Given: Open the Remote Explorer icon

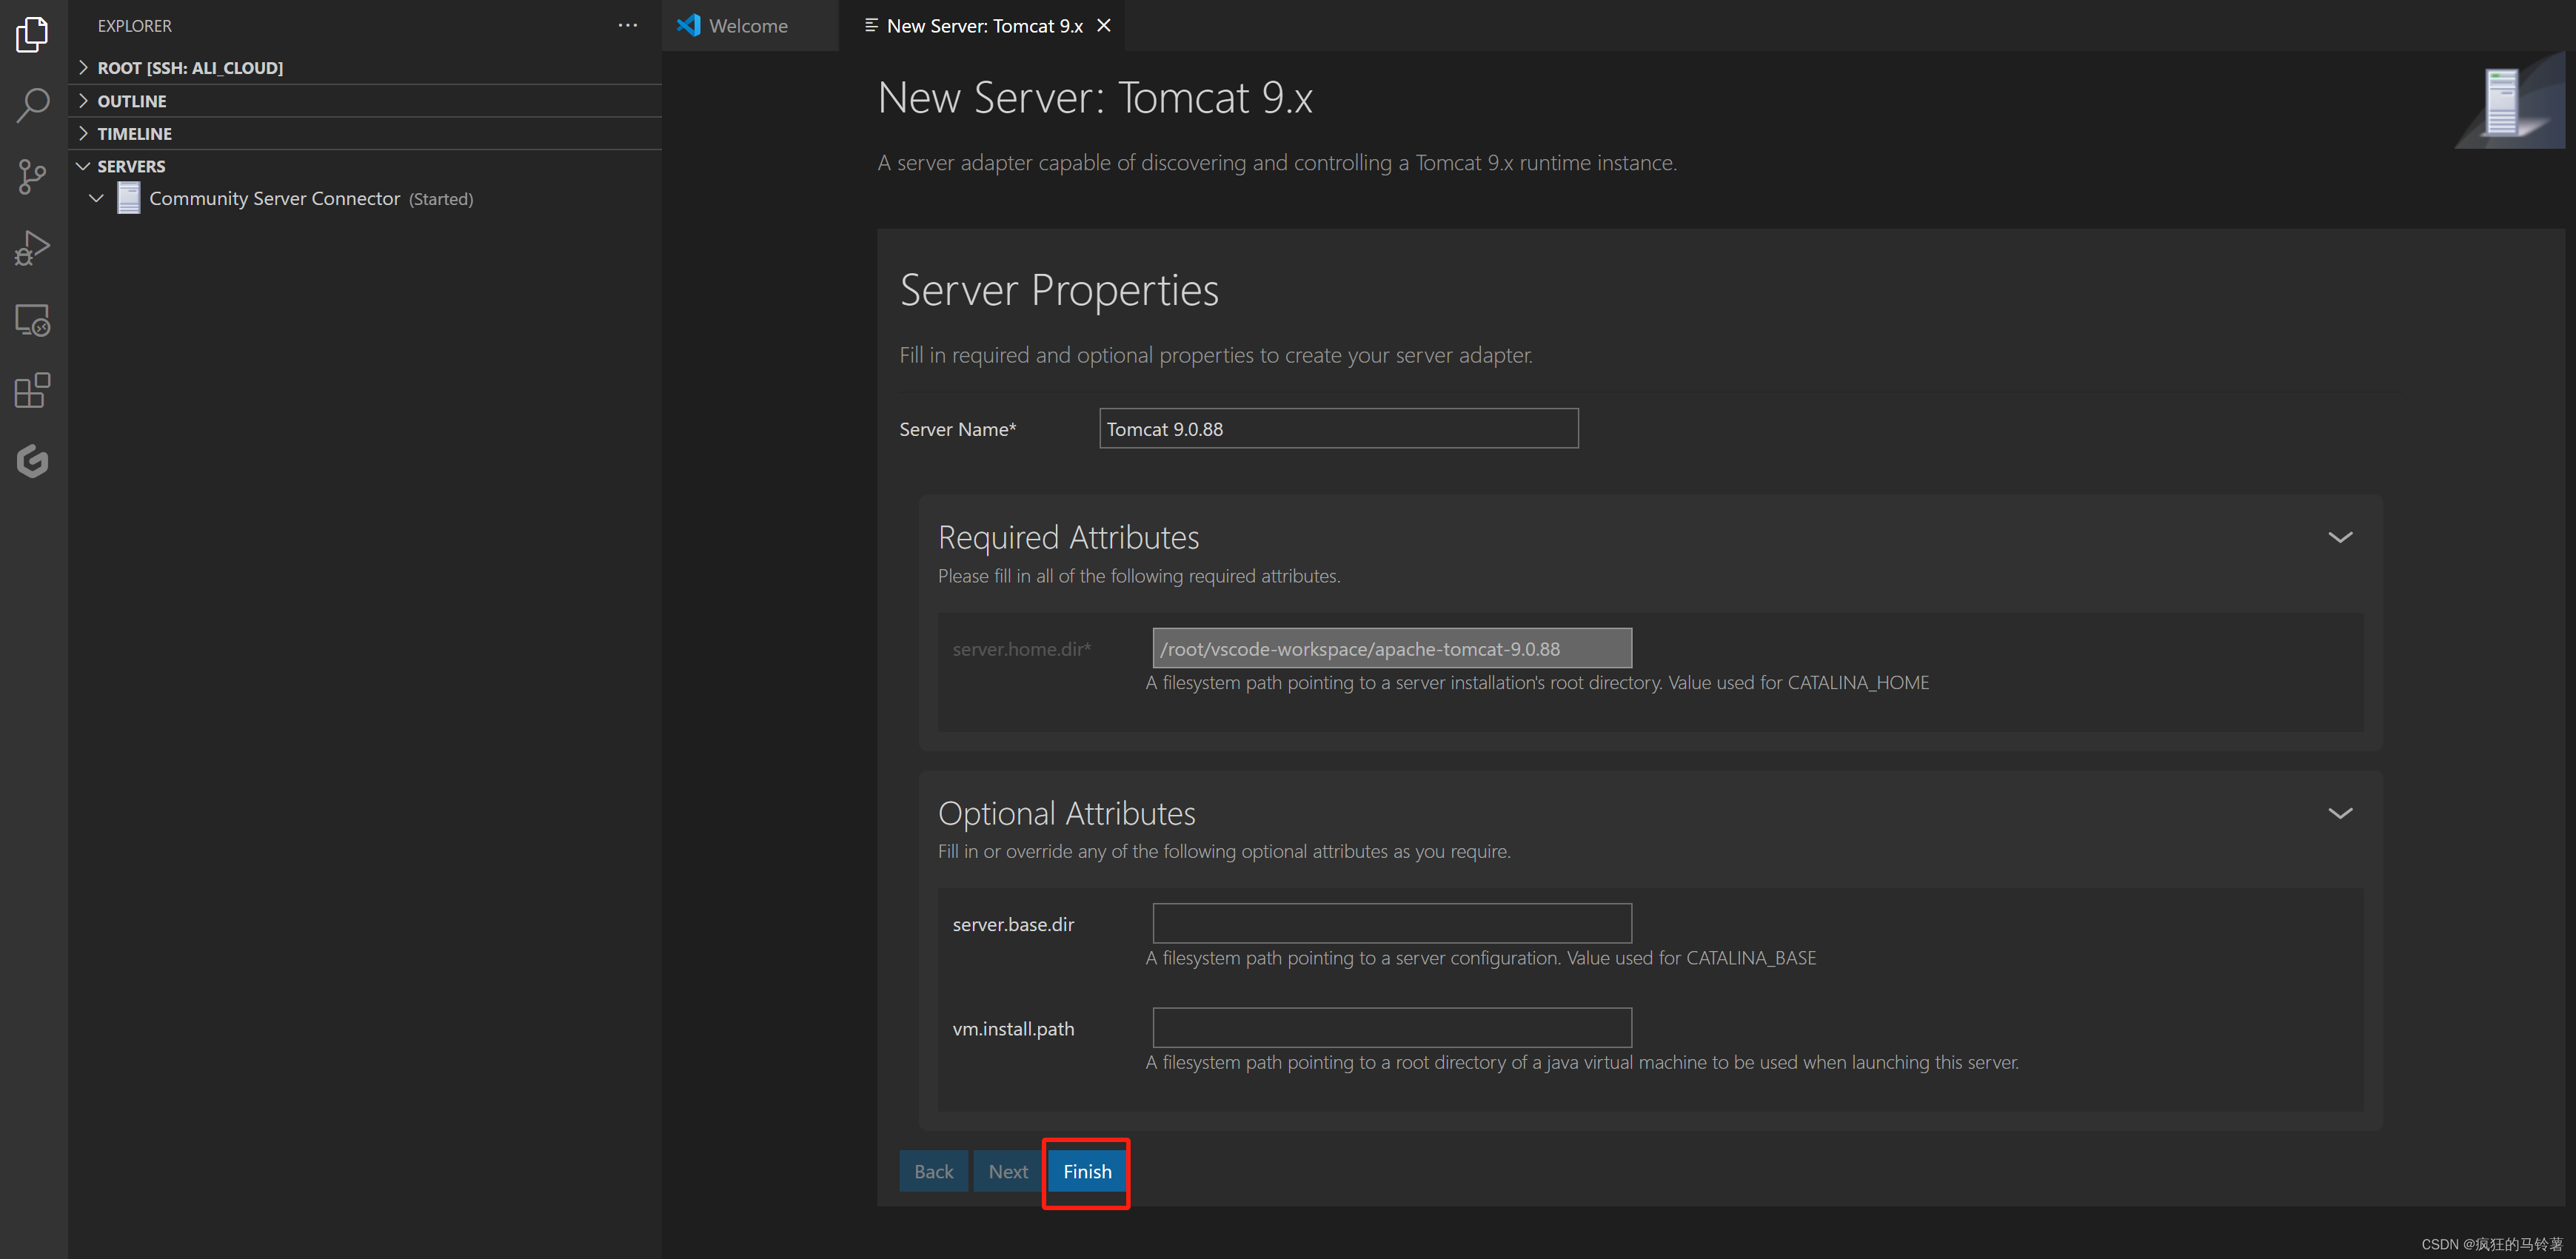Looking at the screenshot, I should 32,320.
